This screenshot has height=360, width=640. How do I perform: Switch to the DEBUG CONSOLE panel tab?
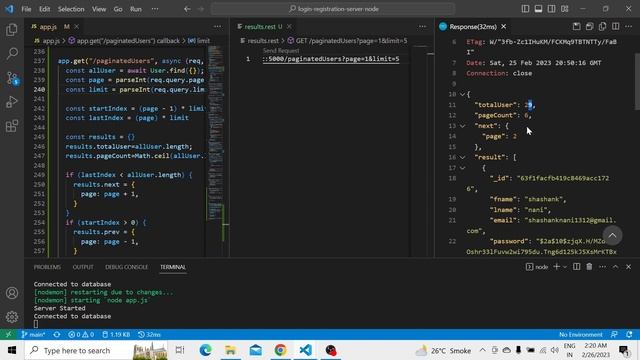click(x=127, y=267)
